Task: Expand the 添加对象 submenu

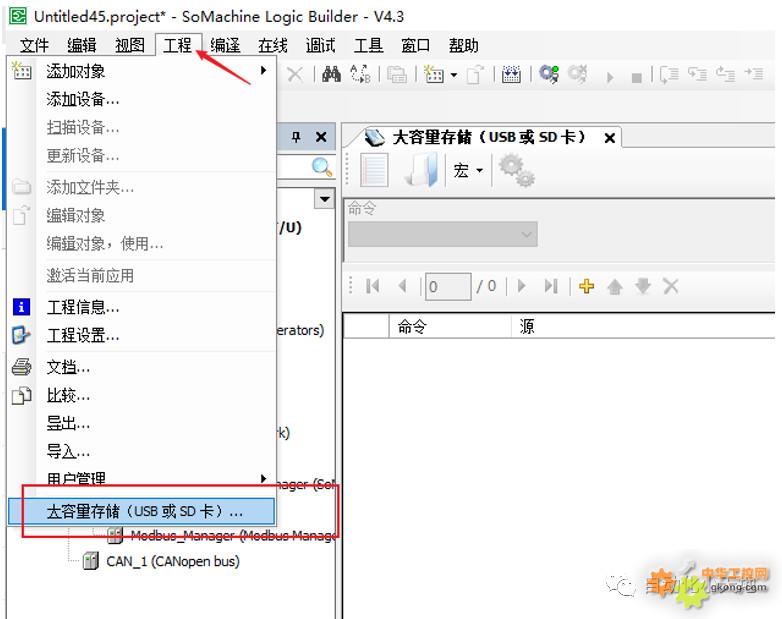Action: tap(142, 71)
